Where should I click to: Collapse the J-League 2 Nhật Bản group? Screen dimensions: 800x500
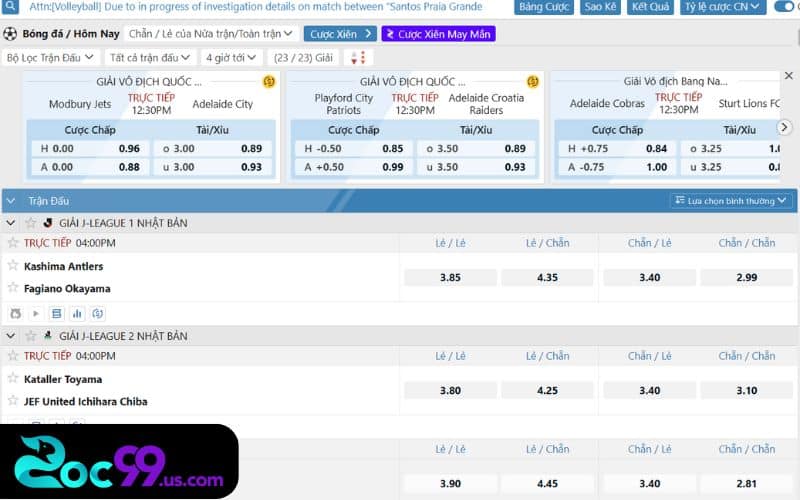click(x=11, y=336)
